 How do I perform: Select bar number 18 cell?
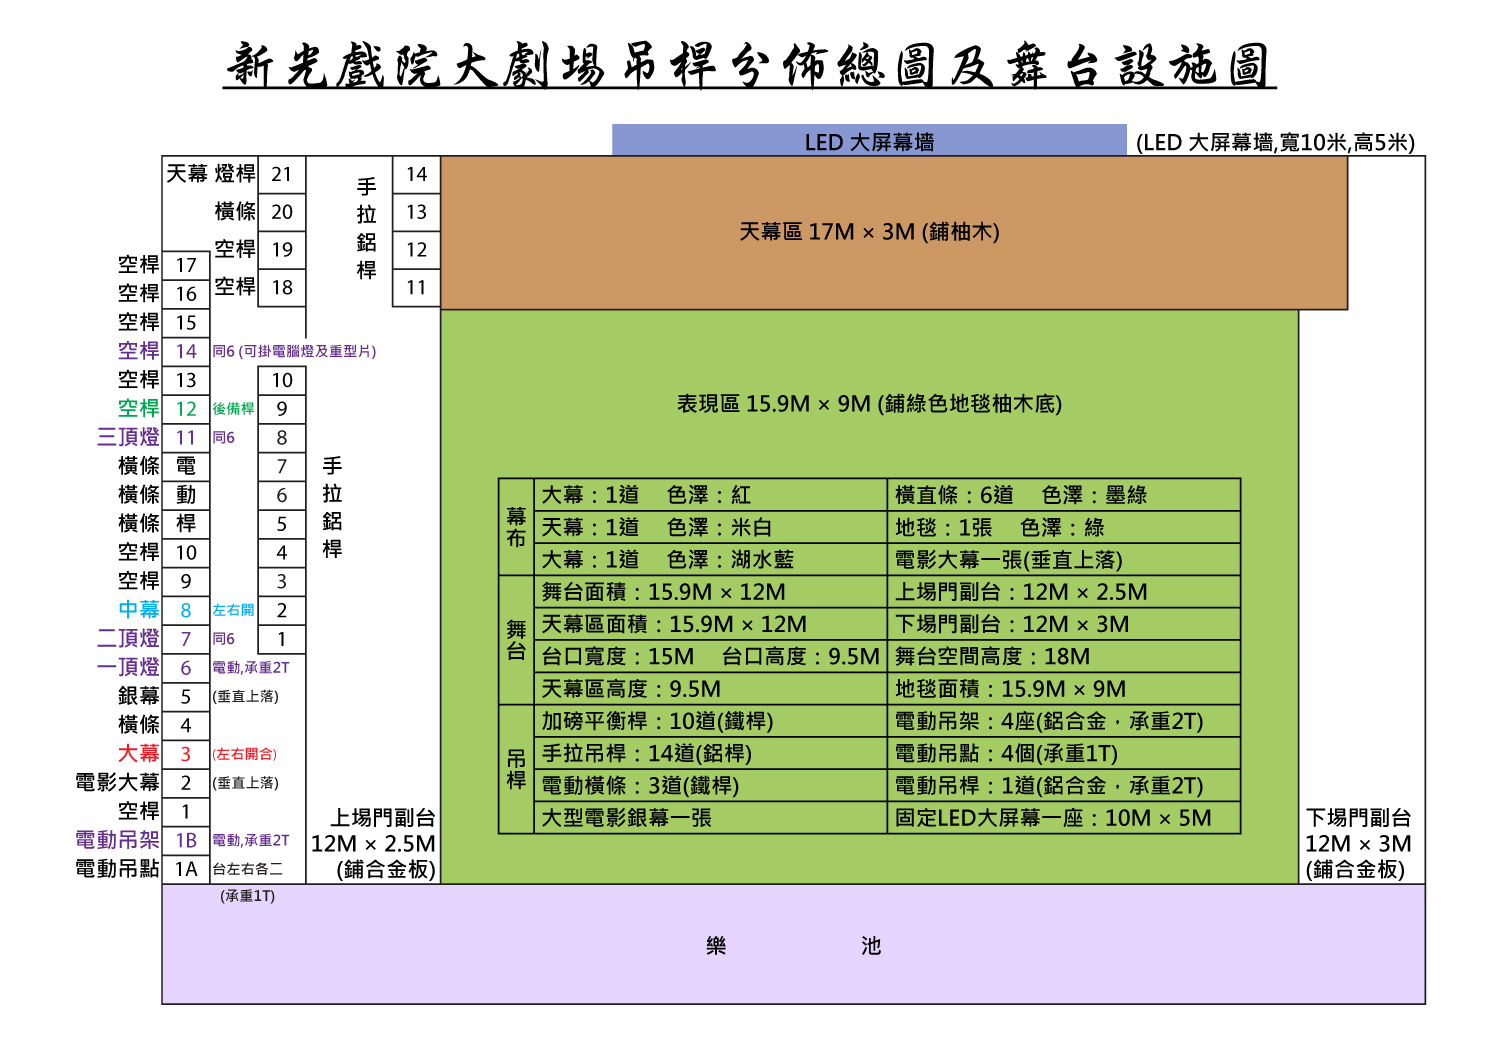(282, 288)
